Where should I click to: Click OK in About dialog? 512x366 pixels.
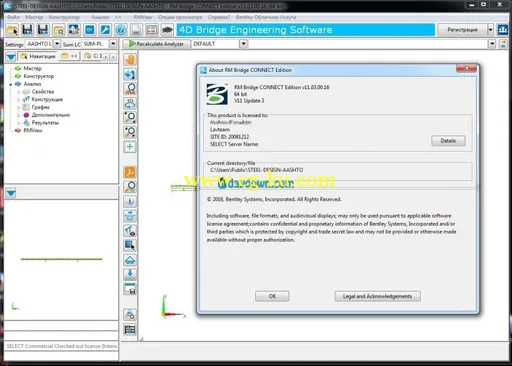(x=272, y=296)
